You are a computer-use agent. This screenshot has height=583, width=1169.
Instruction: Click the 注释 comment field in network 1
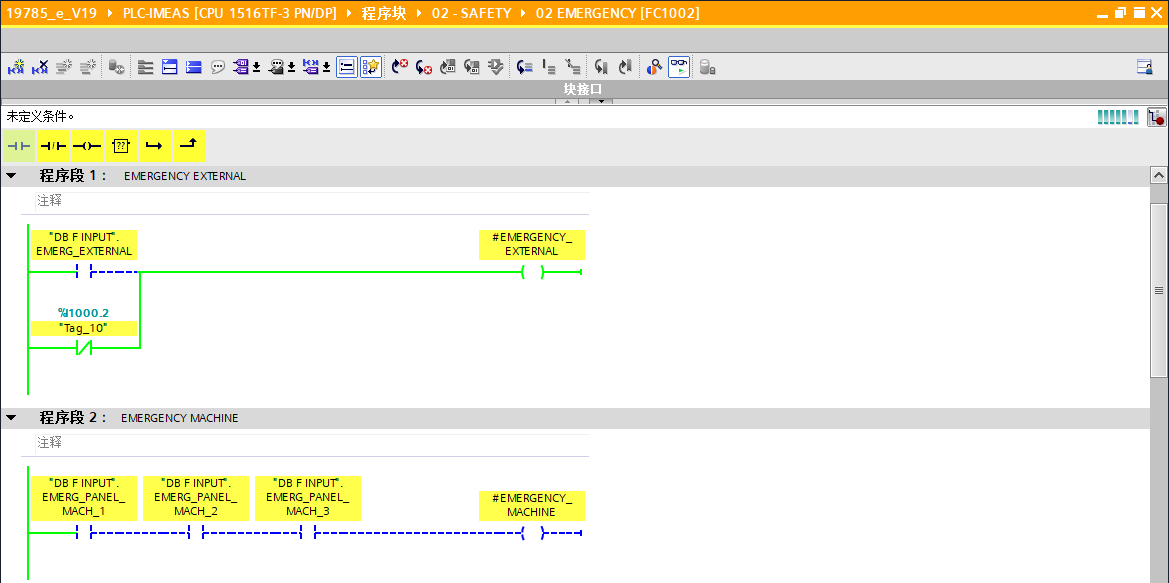[50, 201]
